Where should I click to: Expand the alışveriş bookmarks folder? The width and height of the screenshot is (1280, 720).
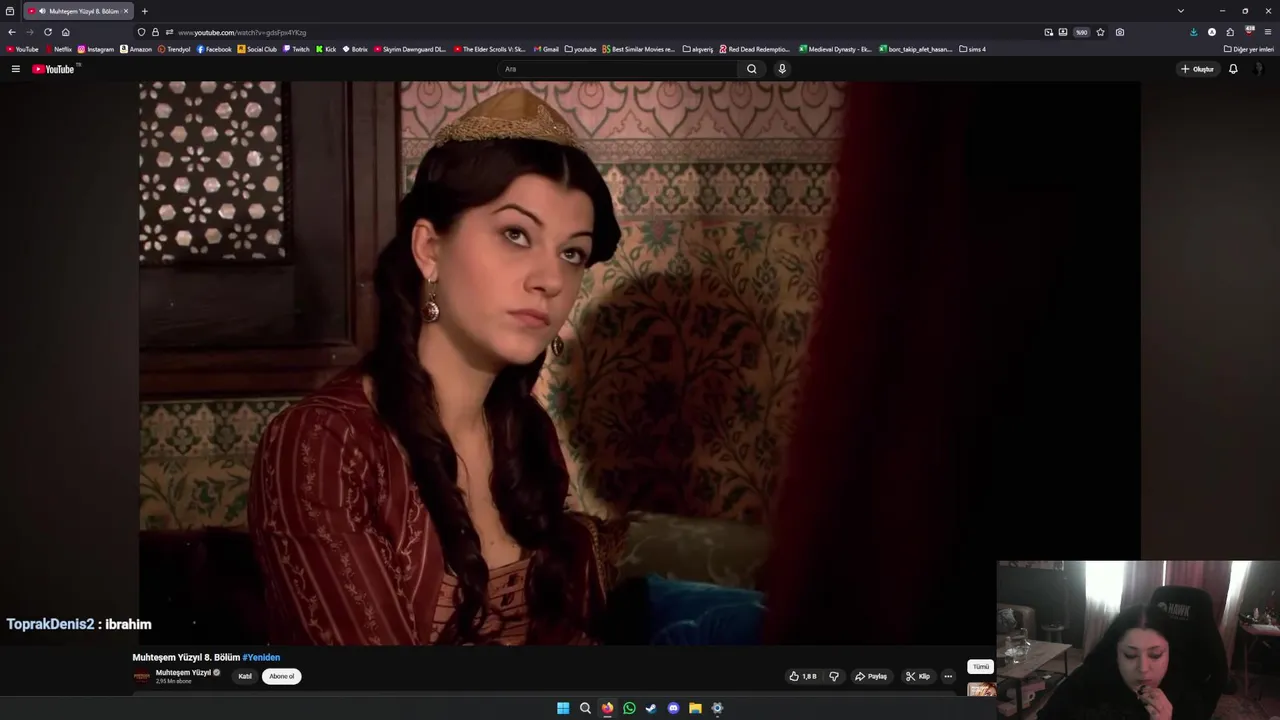697,49
